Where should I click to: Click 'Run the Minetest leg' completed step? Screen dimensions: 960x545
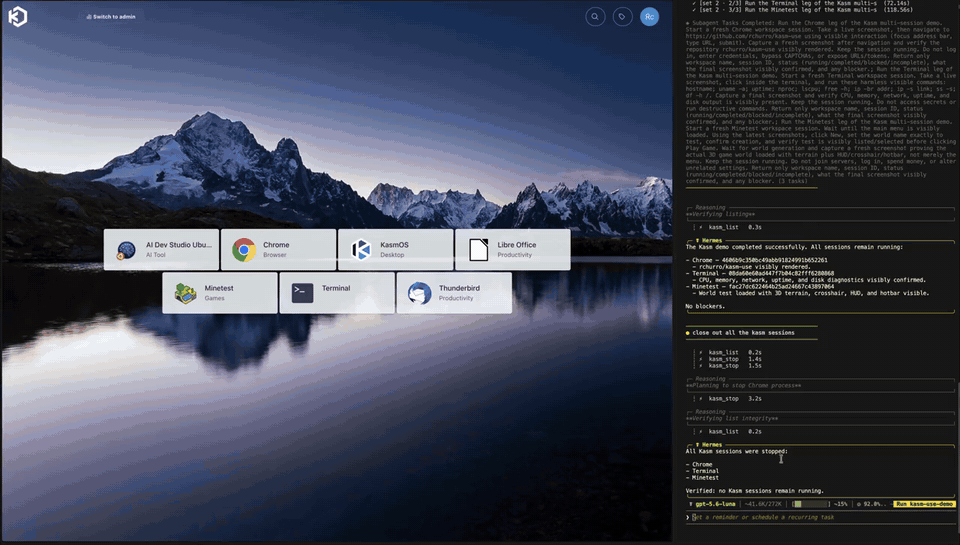point(803,10)
